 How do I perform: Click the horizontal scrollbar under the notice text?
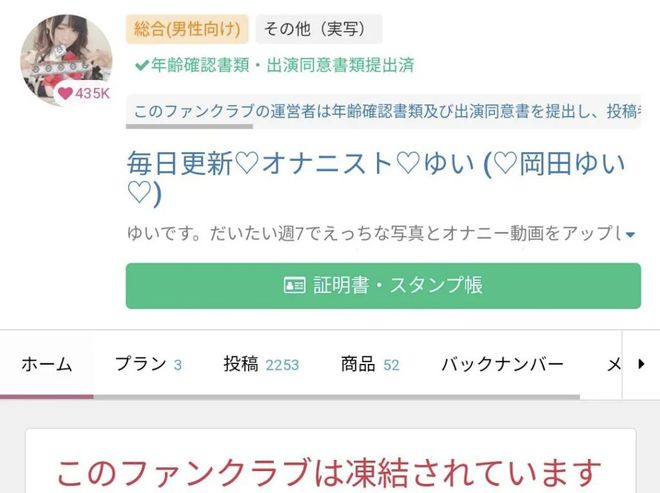coord(189,126)
